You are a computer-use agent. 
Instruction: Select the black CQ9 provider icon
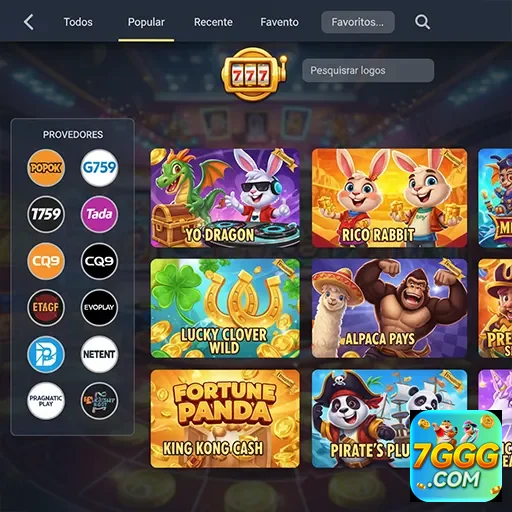pyautogui.click(x=99, y=261)
